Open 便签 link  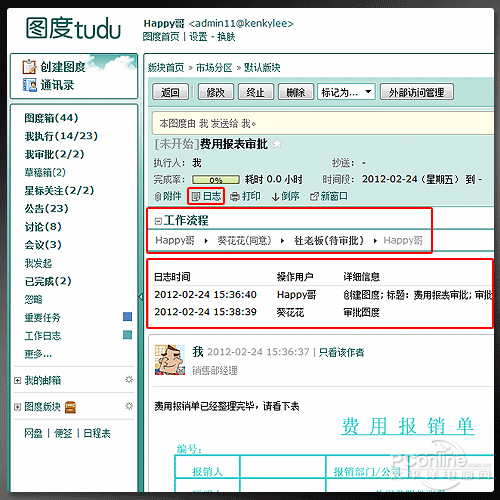(63, 433)
